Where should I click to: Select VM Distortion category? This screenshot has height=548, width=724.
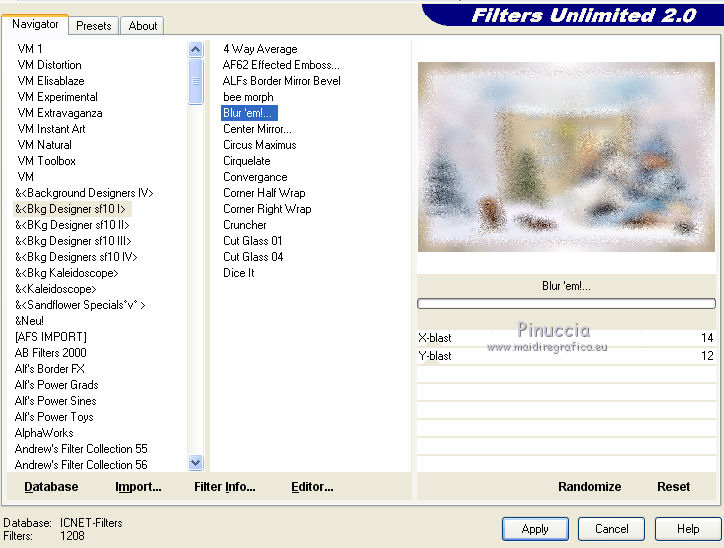pos(49,65)
